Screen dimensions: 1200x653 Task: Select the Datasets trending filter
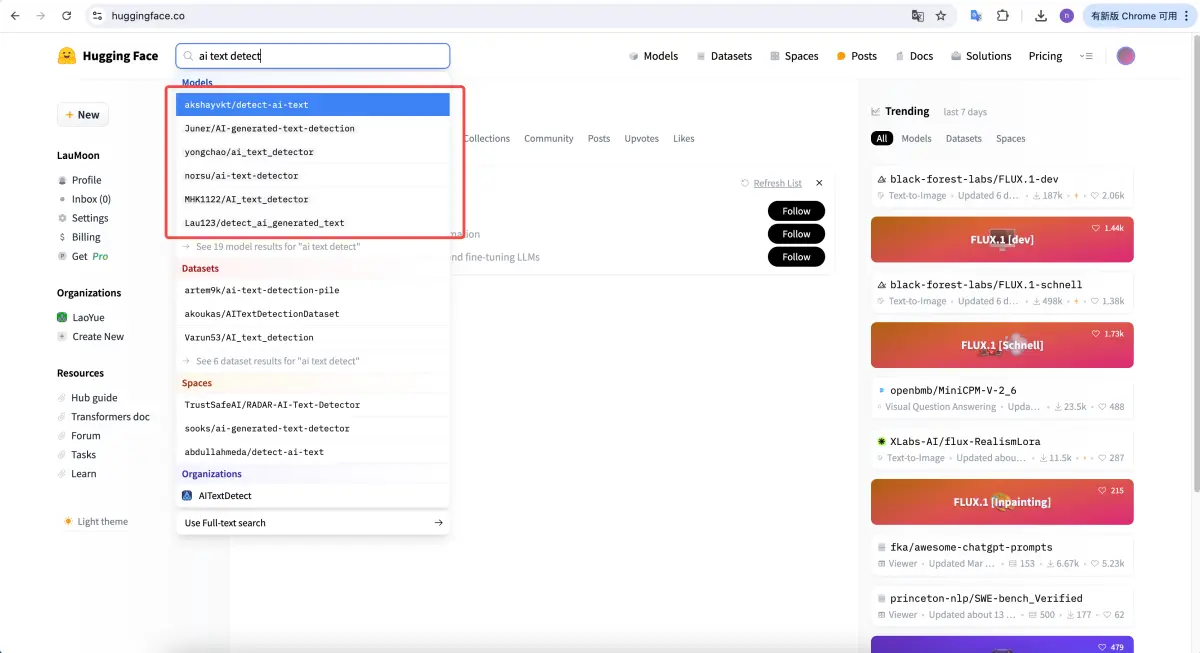pyautogui.click(x=964, y=139)
